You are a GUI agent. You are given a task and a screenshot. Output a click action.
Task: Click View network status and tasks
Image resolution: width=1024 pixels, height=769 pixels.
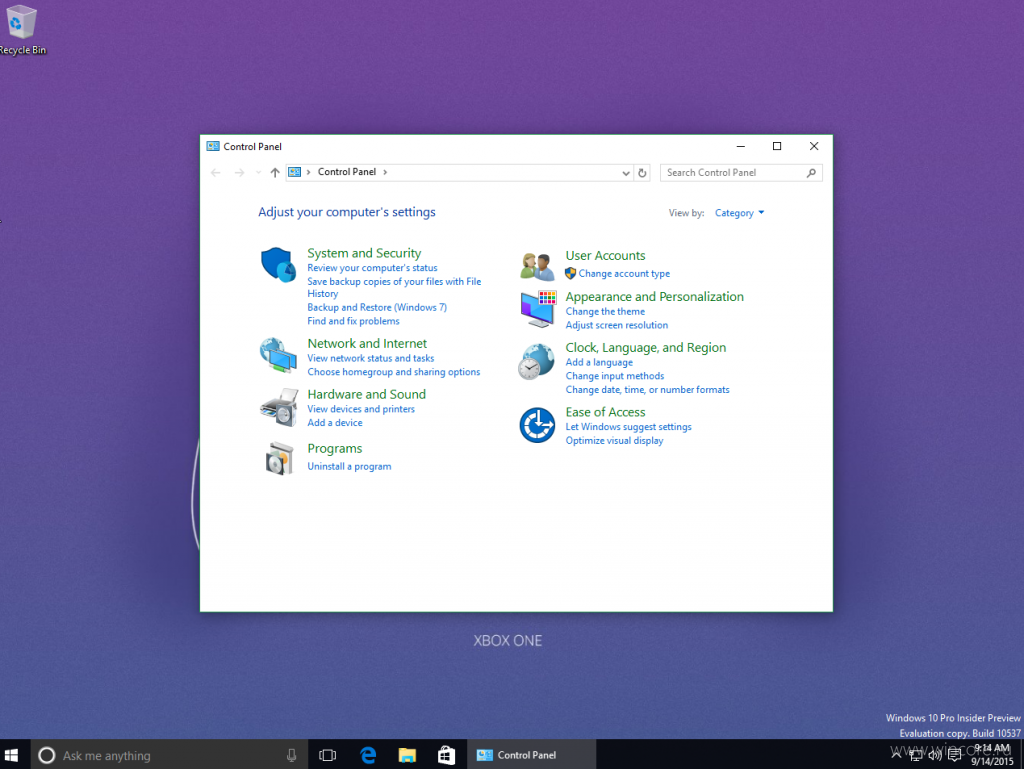coord(371,358)
